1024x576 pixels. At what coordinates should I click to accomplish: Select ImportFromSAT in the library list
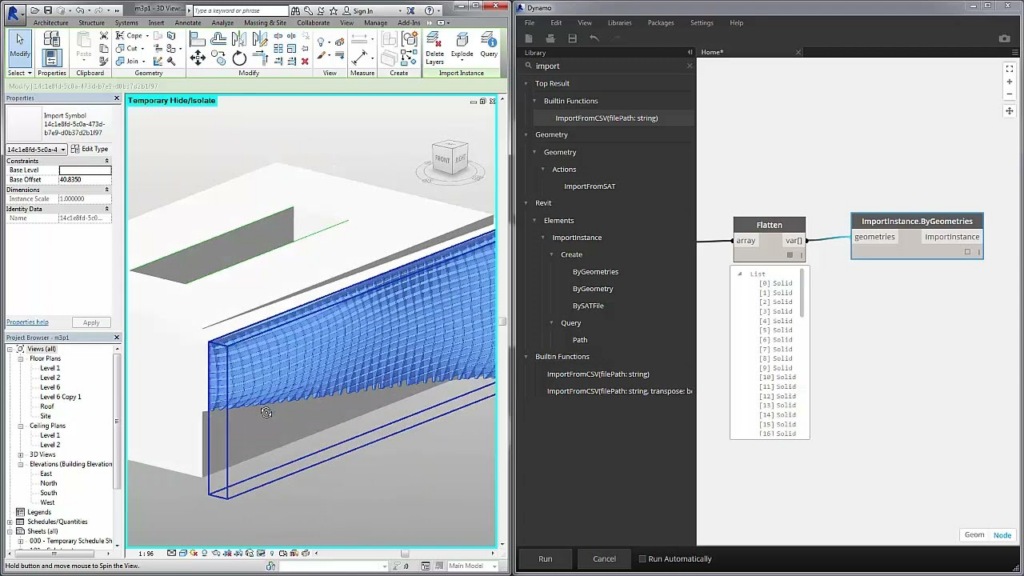589,187
